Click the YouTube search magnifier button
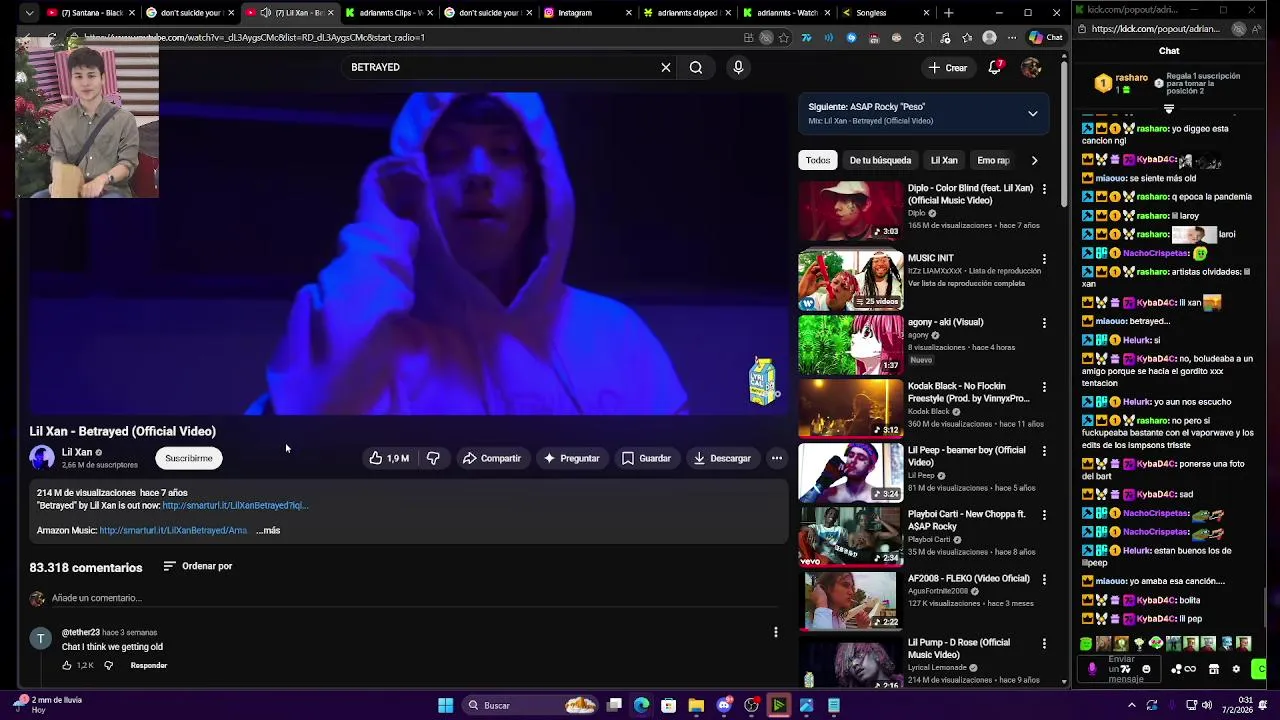This screenshot has width=1280, height=720. (696, 67)
